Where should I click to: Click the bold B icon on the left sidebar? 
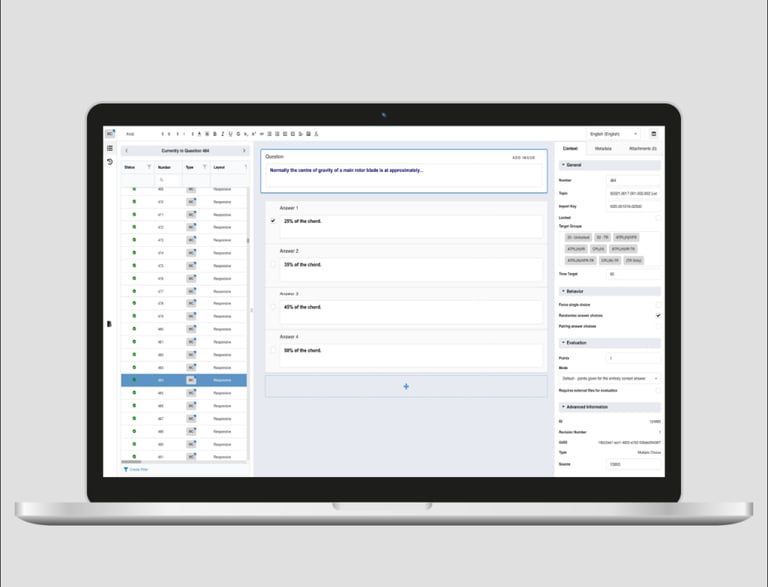point(109,324)
